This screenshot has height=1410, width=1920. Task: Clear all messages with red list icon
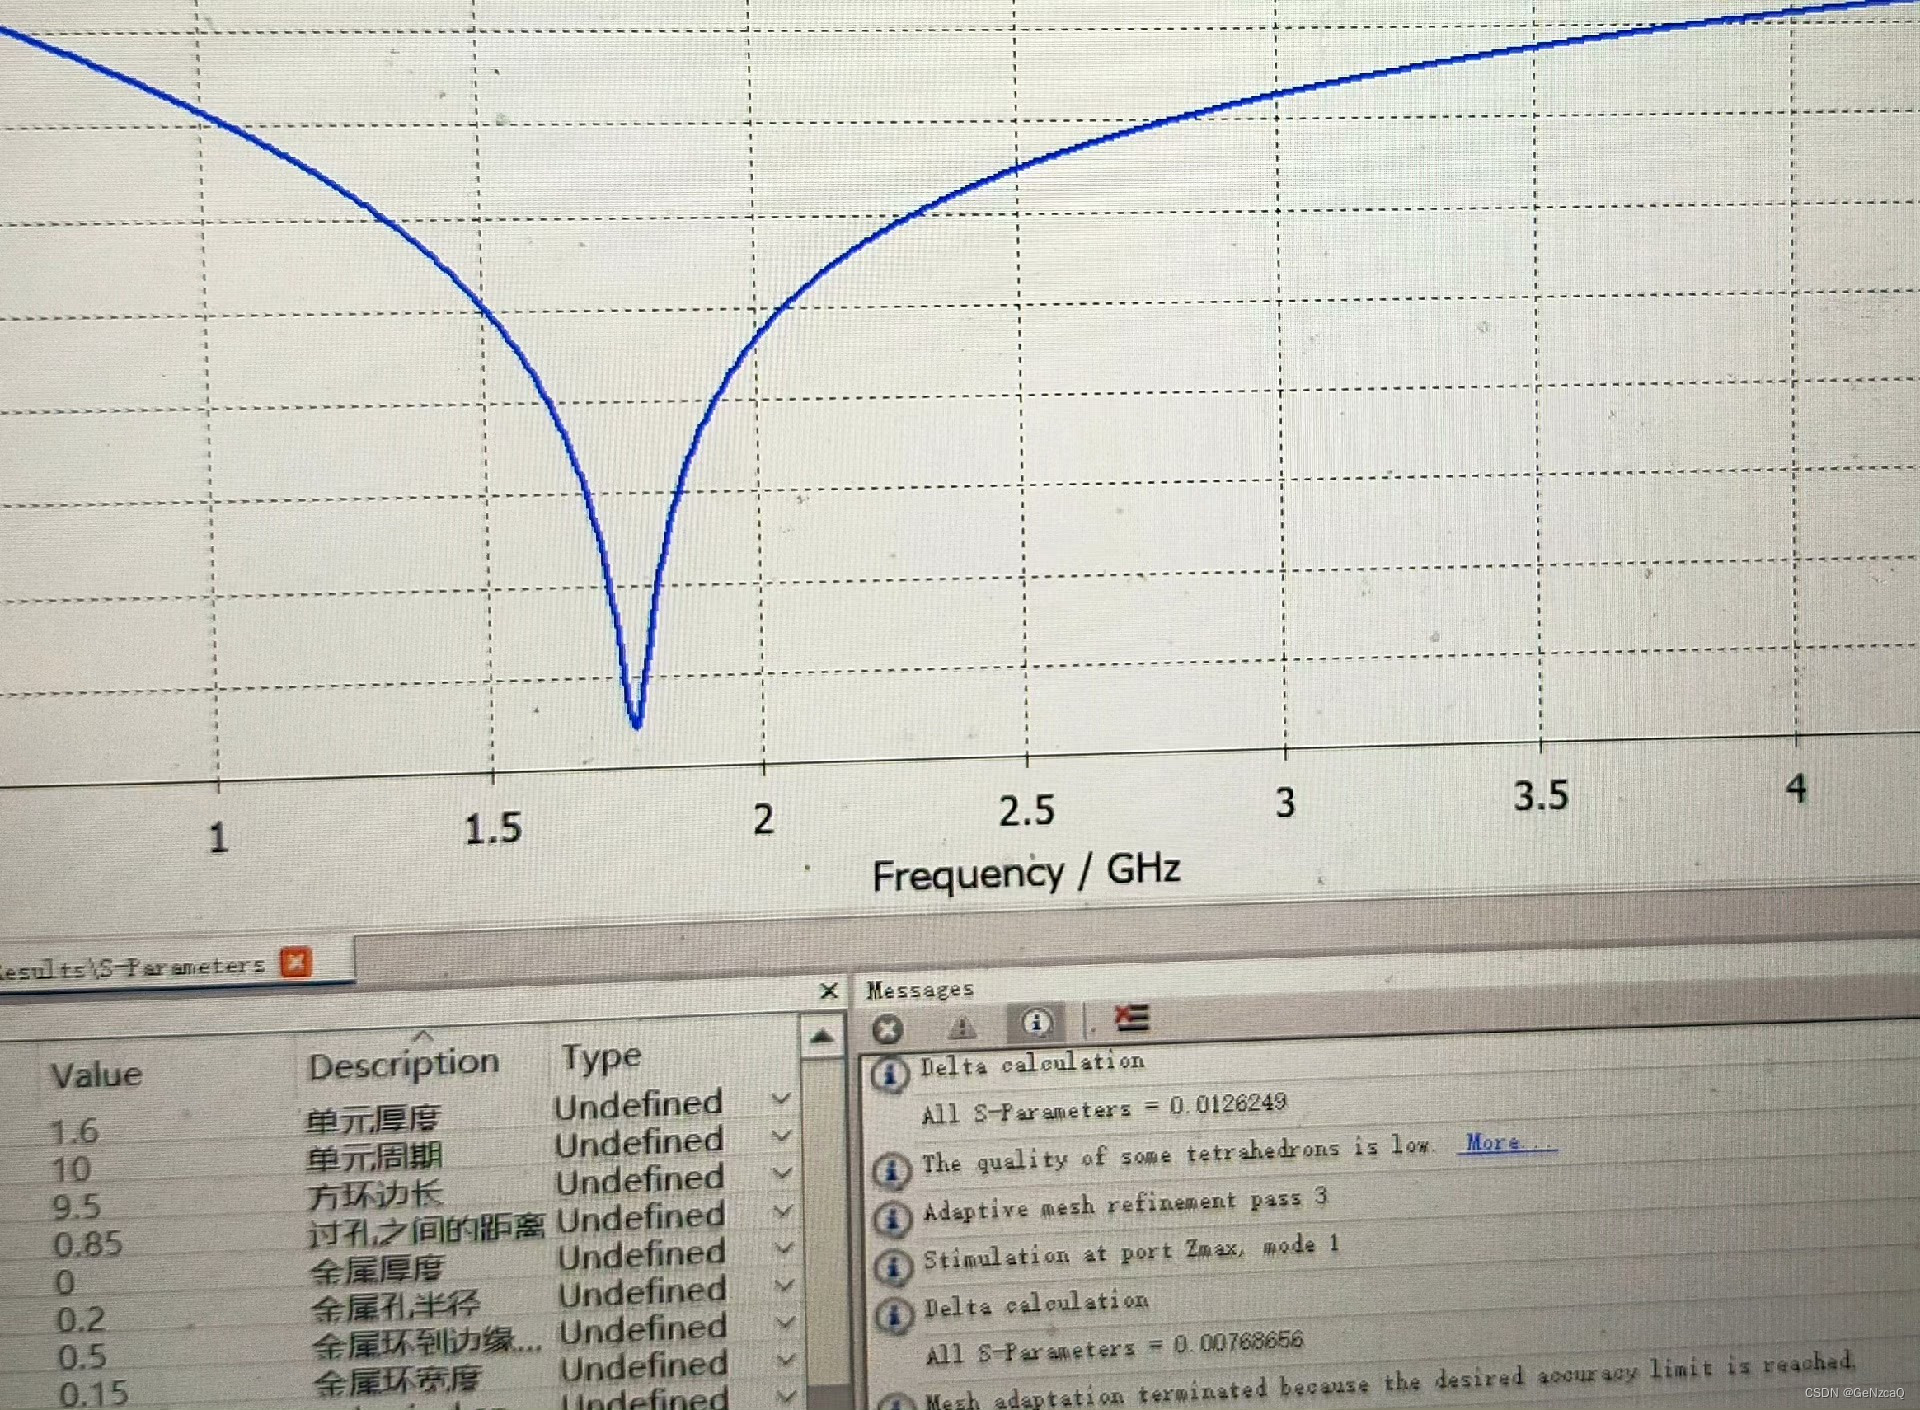click(1132, 1018)
